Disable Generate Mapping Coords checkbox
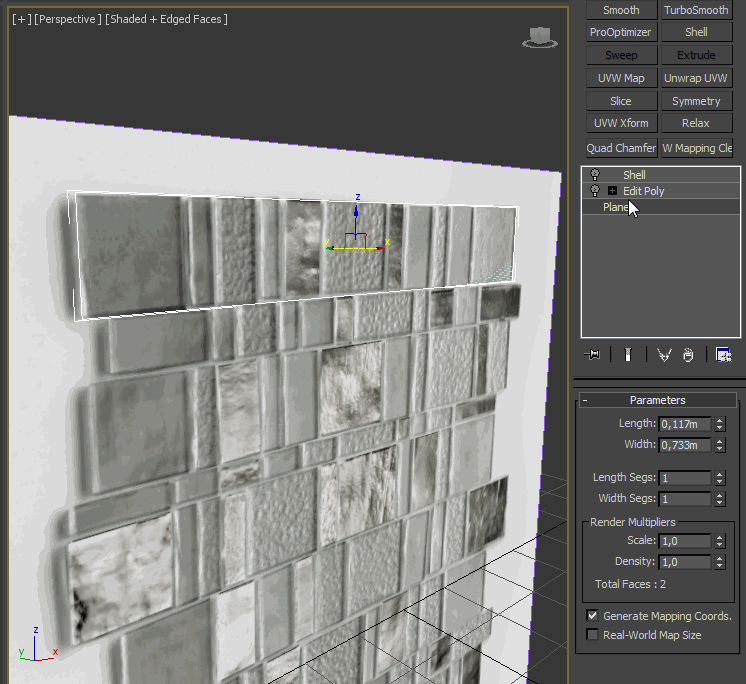This screenshot has height=684, width=746. (x=593, y=616)
